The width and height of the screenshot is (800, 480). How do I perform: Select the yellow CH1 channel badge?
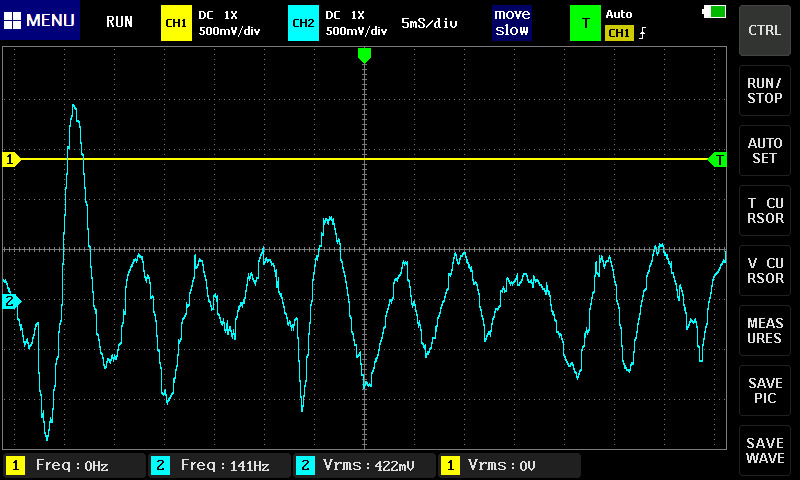tap(176, 22)
